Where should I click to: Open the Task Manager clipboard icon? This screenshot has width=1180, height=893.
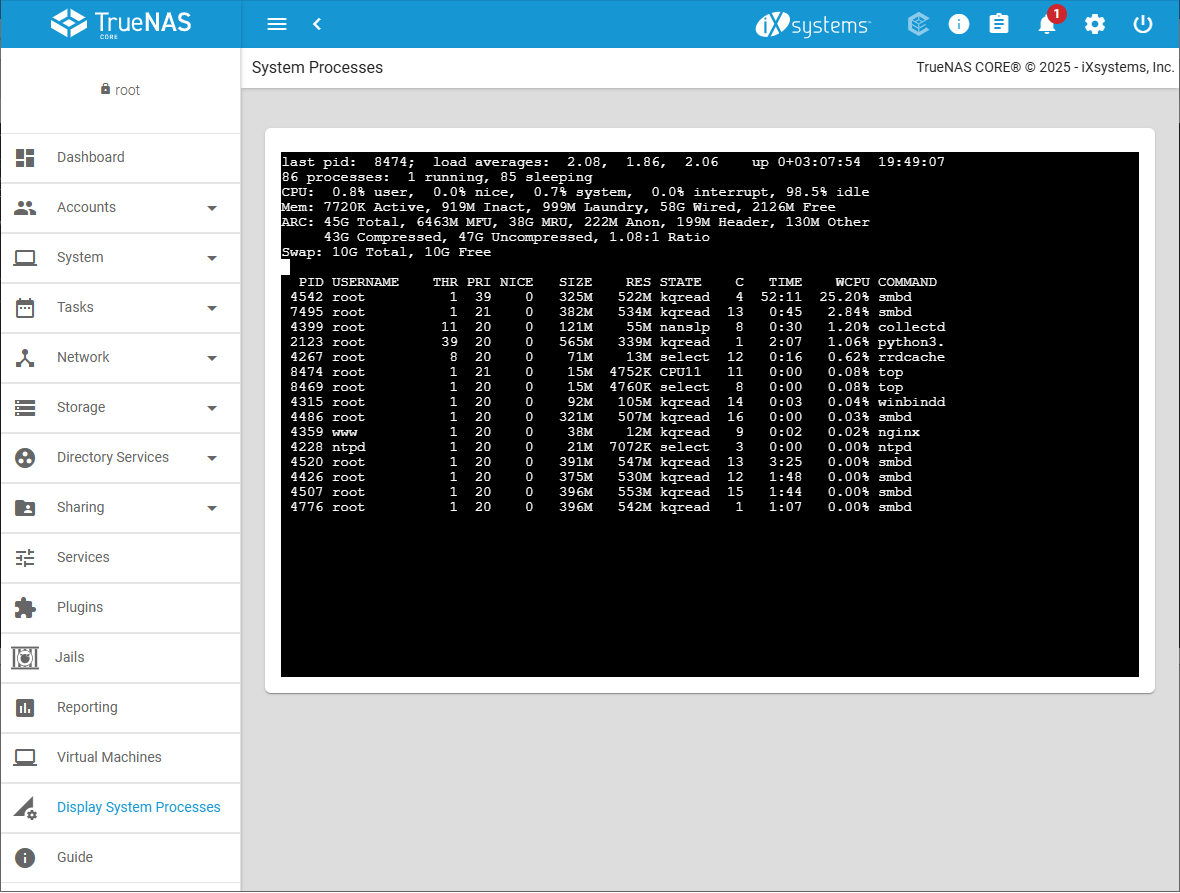(x=999, y=24)
